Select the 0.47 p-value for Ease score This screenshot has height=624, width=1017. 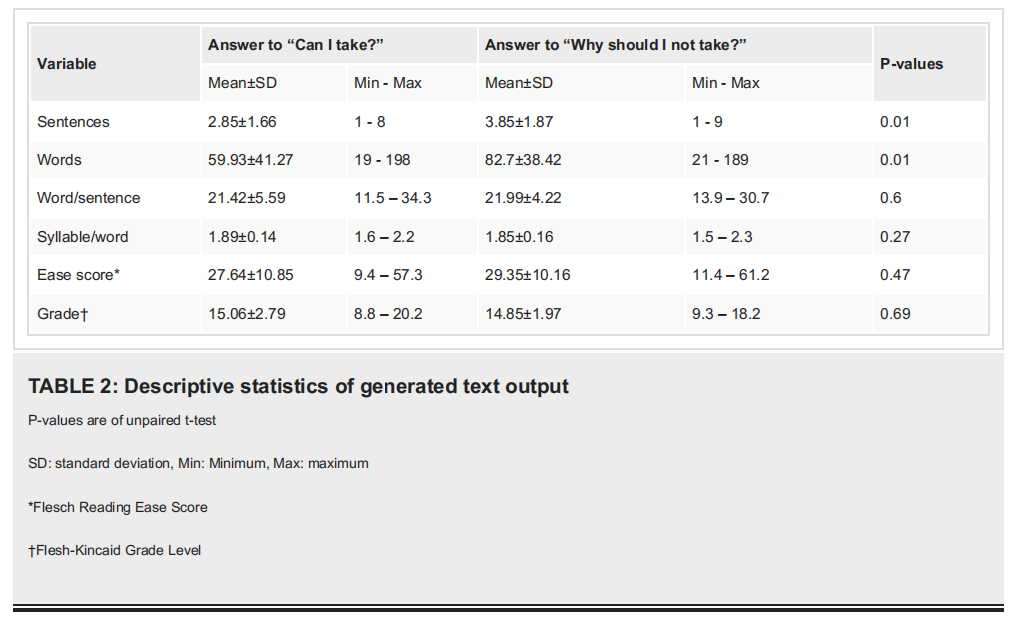click(895, 275)
